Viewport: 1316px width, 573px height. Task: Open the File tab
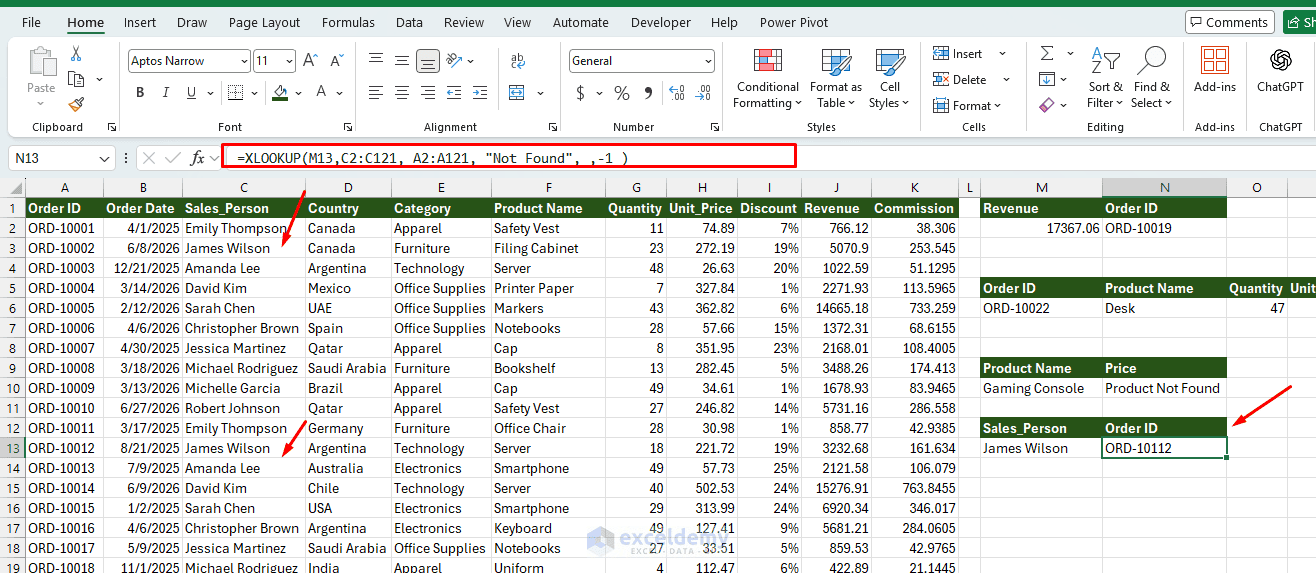point(31,22)
